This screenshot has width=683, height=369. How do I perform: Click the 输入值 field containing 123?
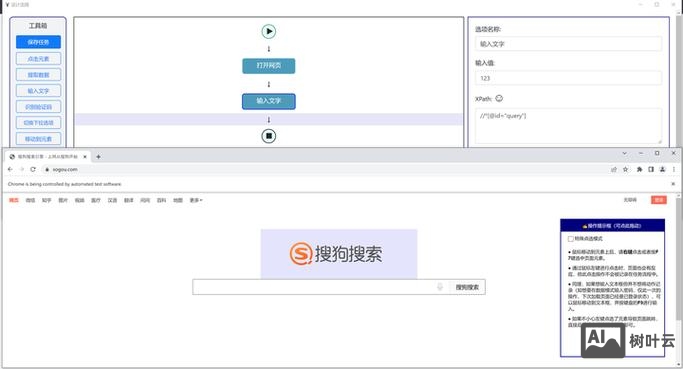[568, 78]
